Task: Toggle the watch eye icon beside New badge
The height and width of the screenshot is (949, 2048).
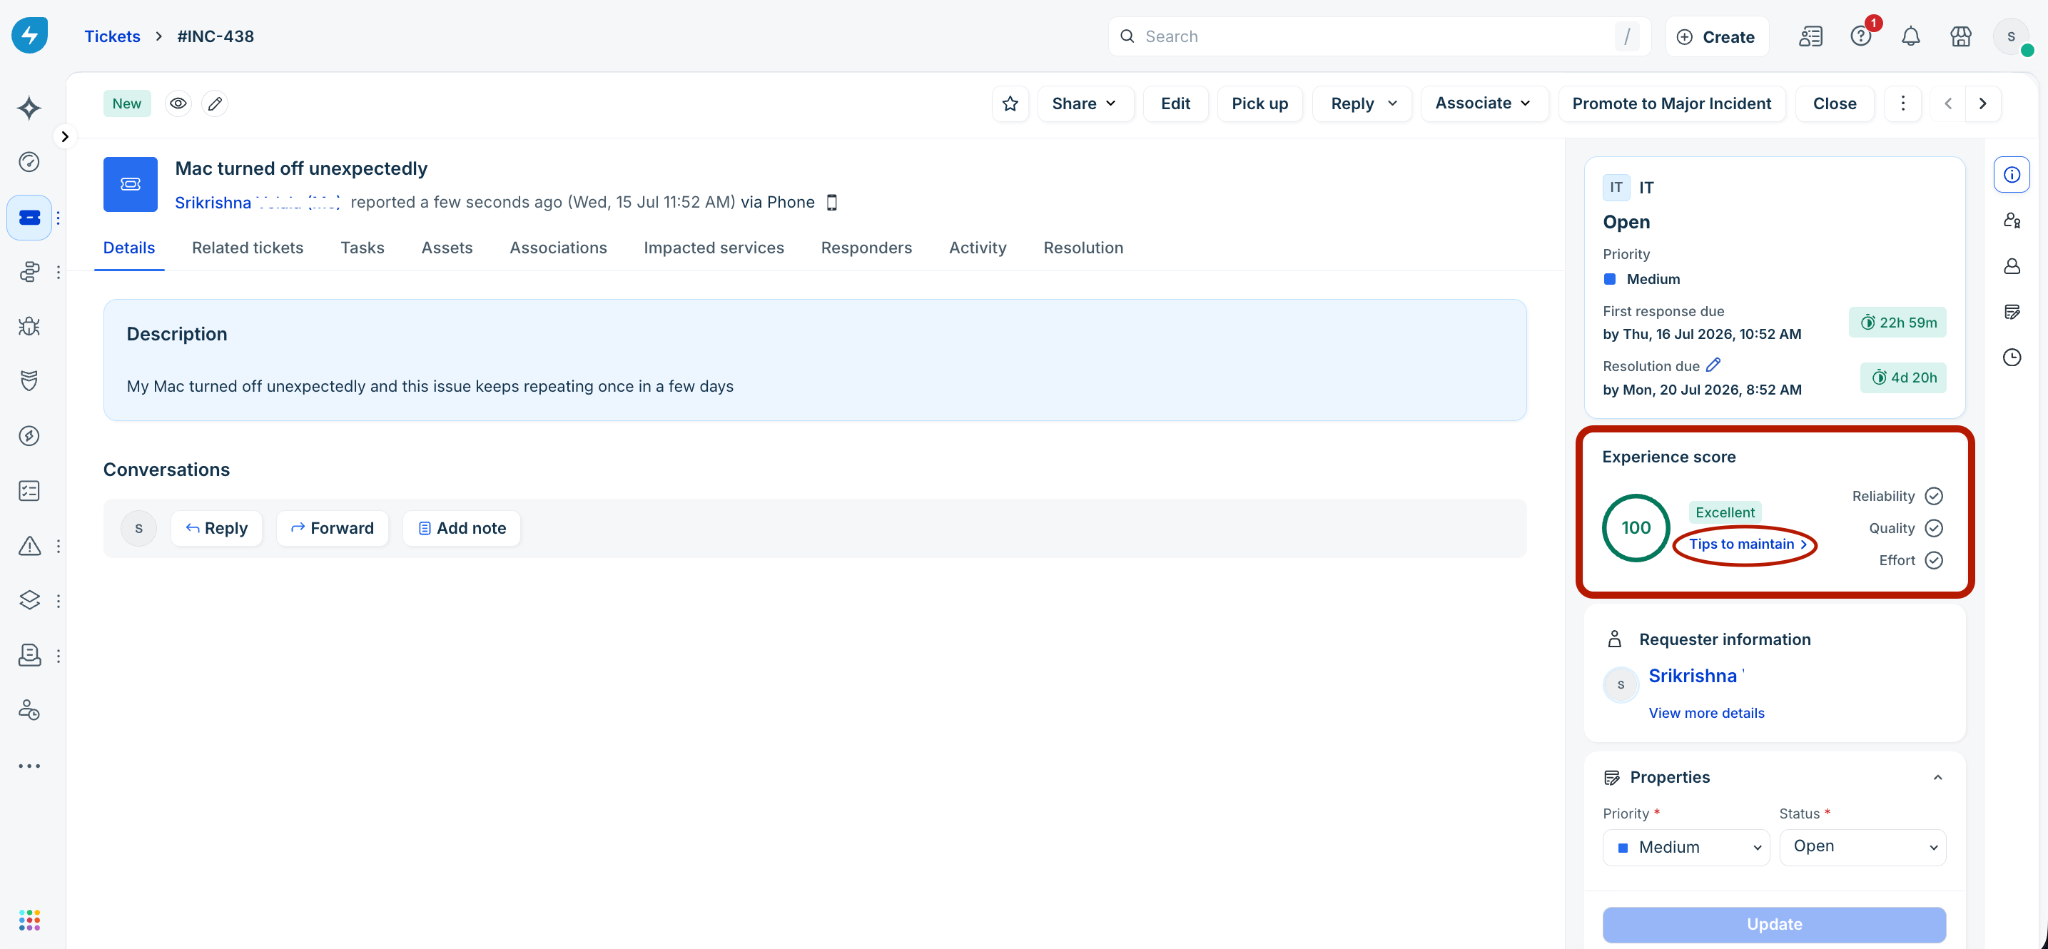Action: 178,104
